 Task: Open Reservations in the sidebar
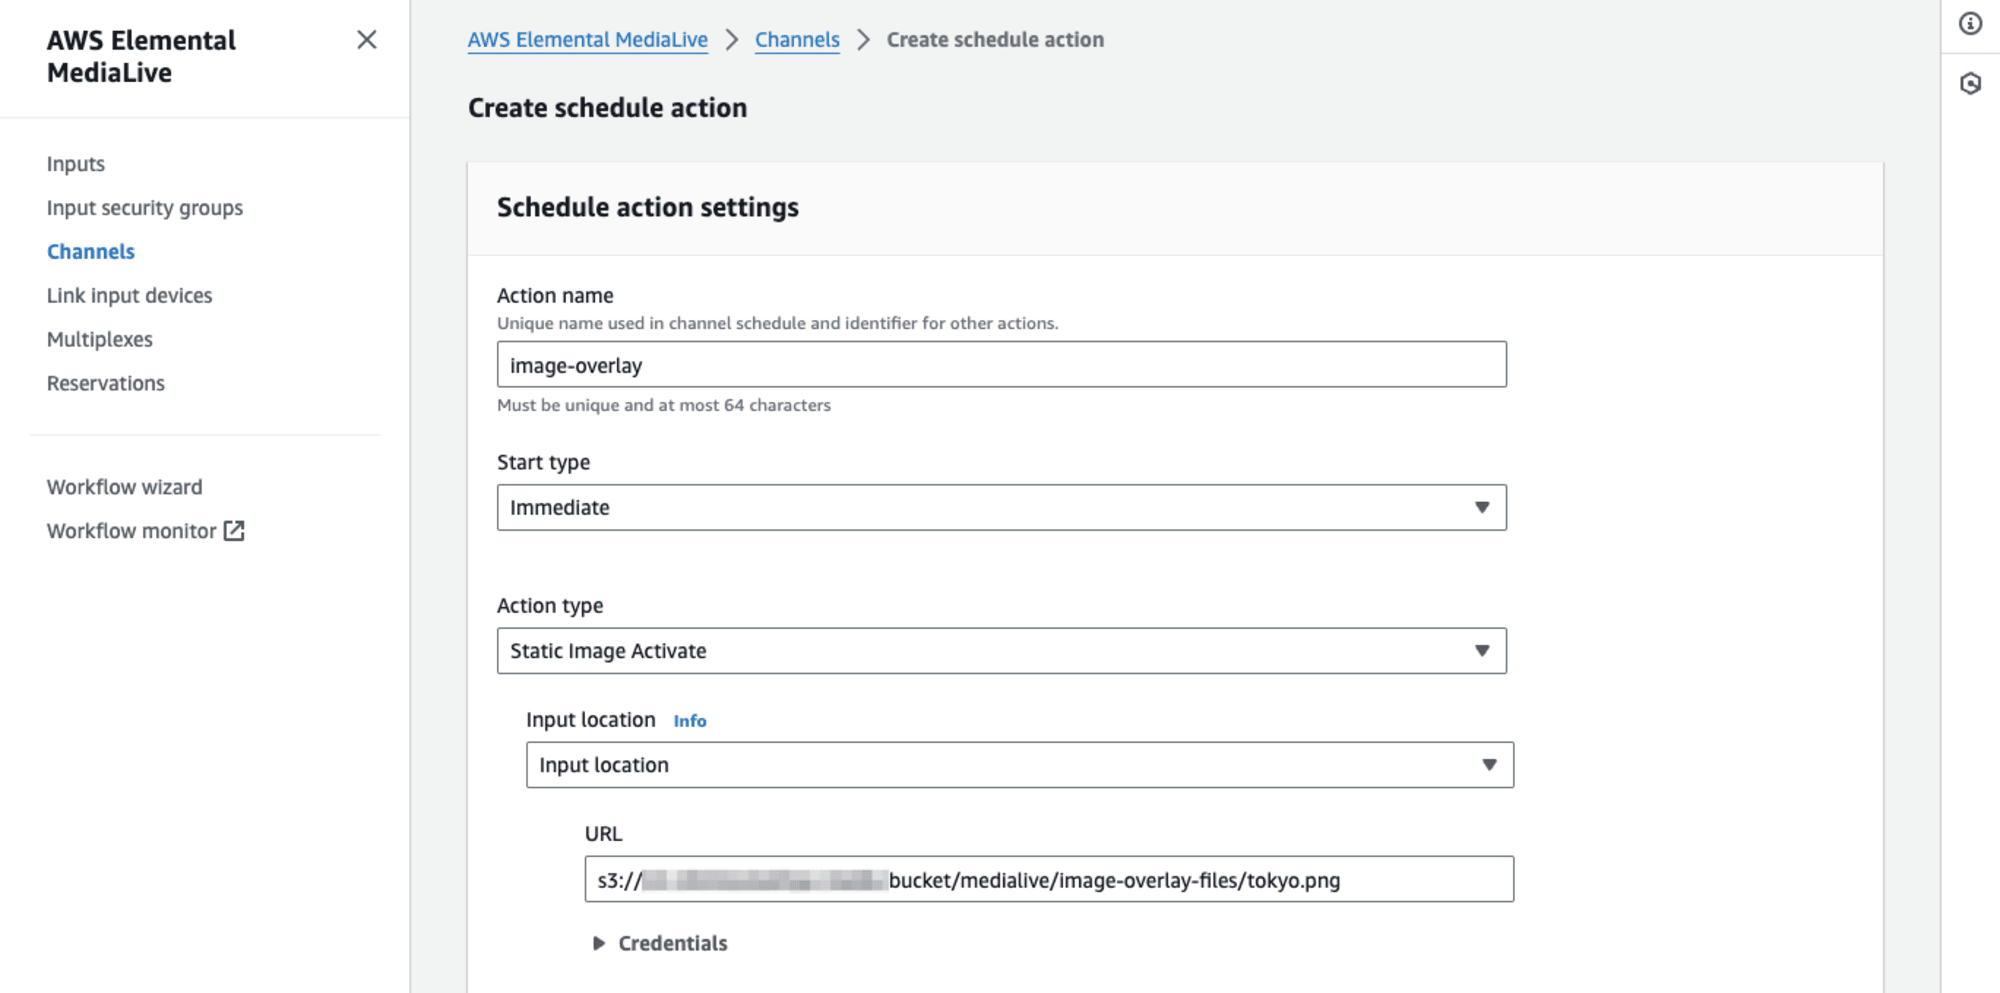(106, 384)
